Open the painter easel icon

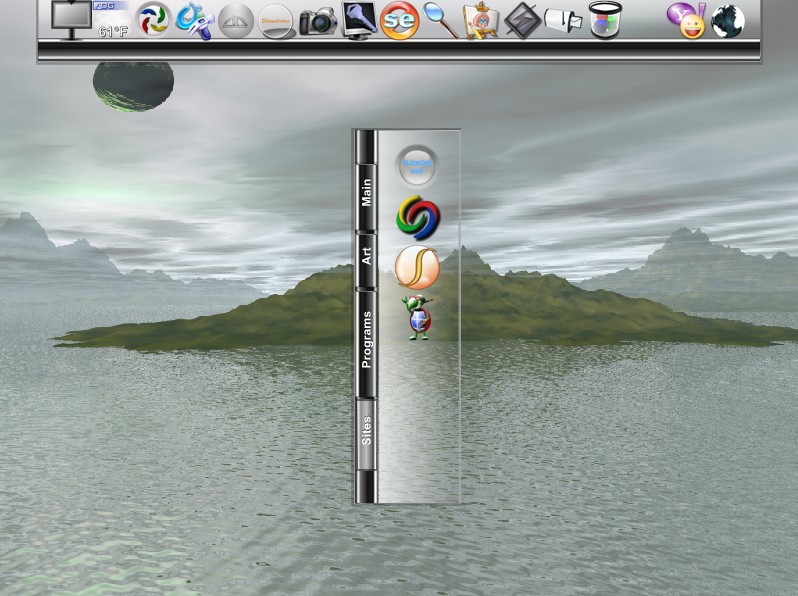point(480,21)
